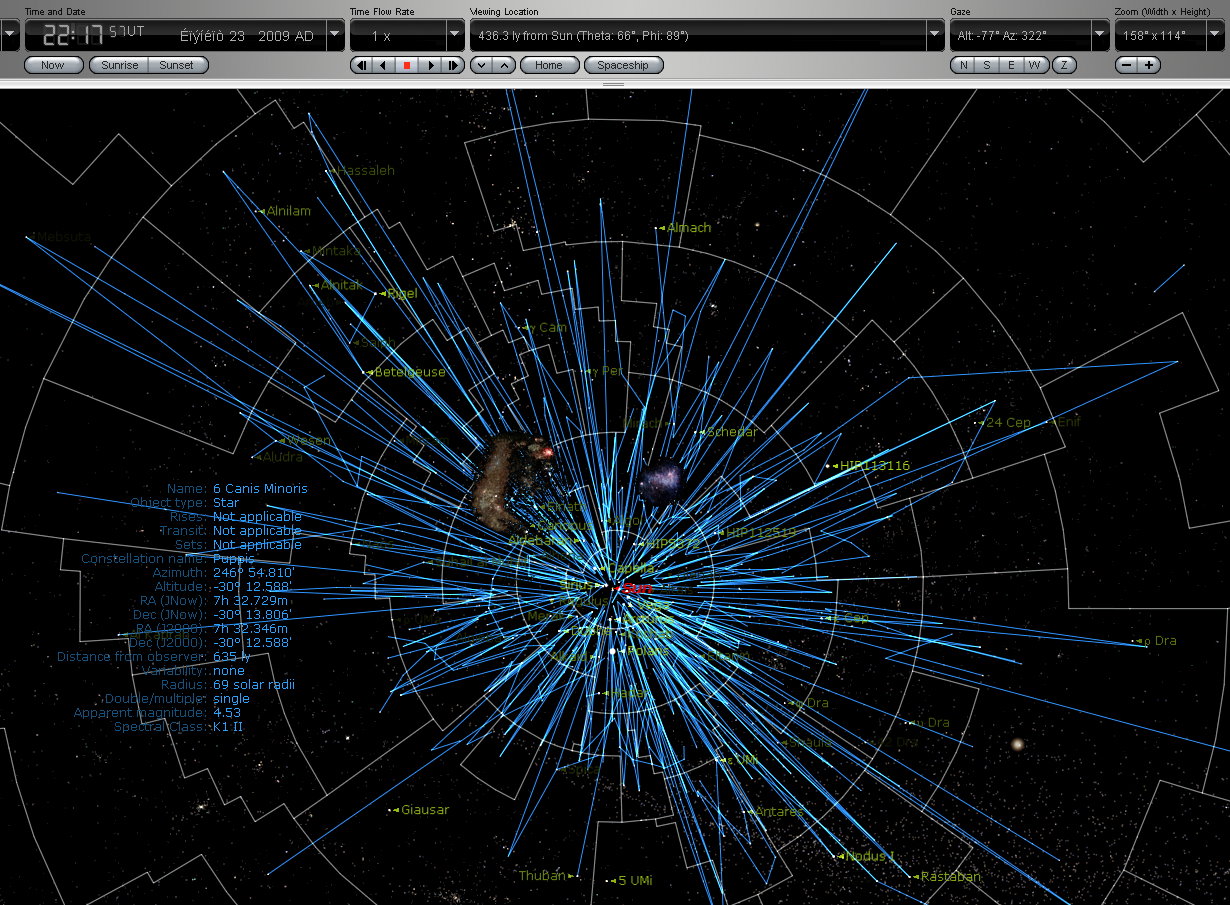This screenshot has width=1230, height=905.
Task: Point gaze north with N button
Action: [x=962, y=65]
